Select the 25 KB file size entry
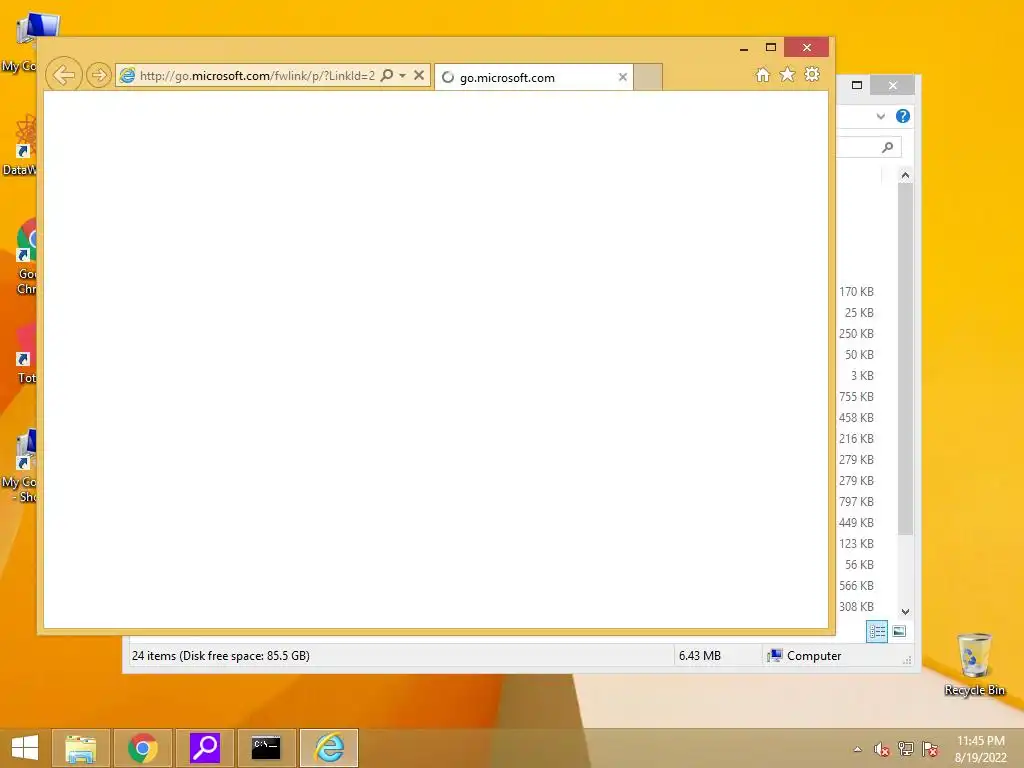 859,313
